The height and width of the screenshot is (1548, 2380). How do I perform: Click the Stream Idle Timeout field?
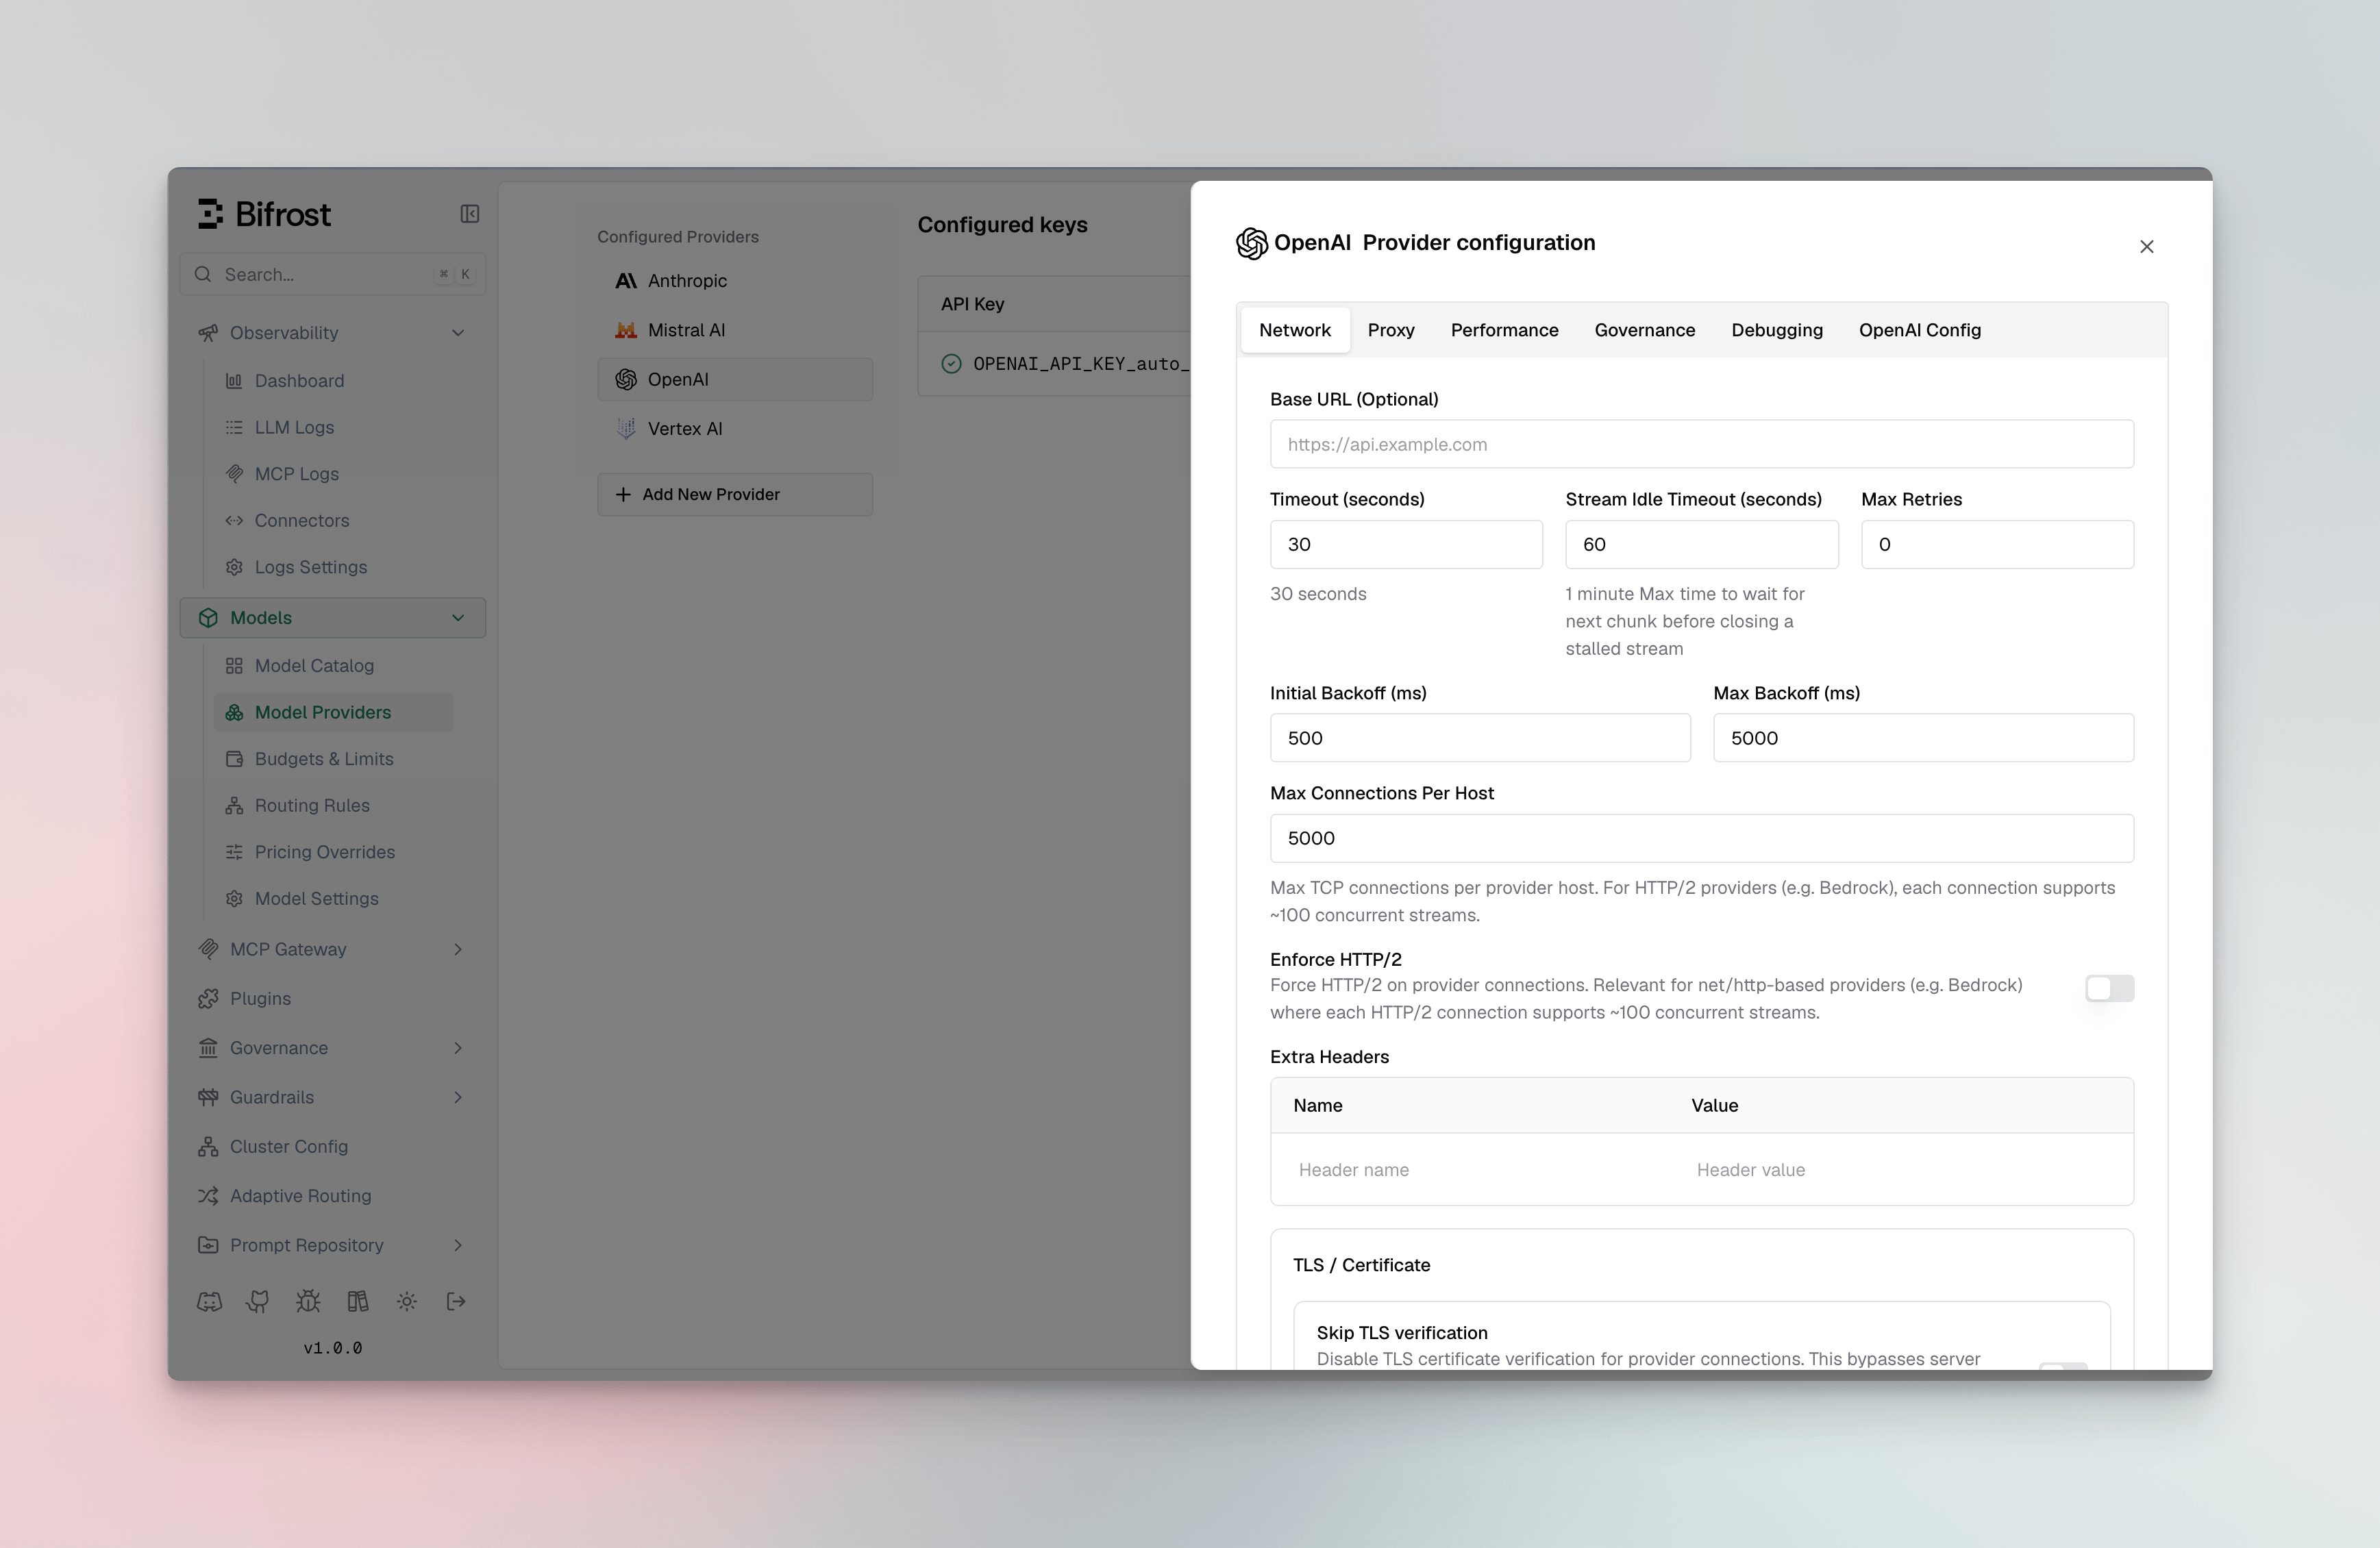[x=1701, y=545]
